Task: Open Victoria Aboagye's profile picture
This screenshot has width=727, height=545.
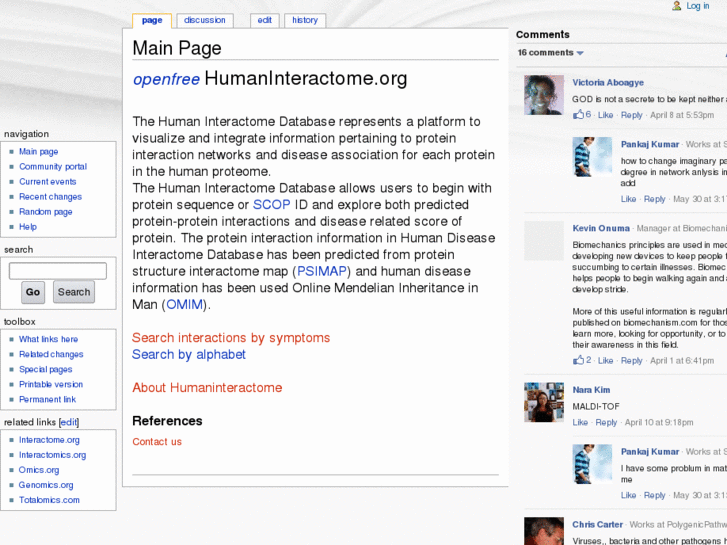Action: point(544,95)
